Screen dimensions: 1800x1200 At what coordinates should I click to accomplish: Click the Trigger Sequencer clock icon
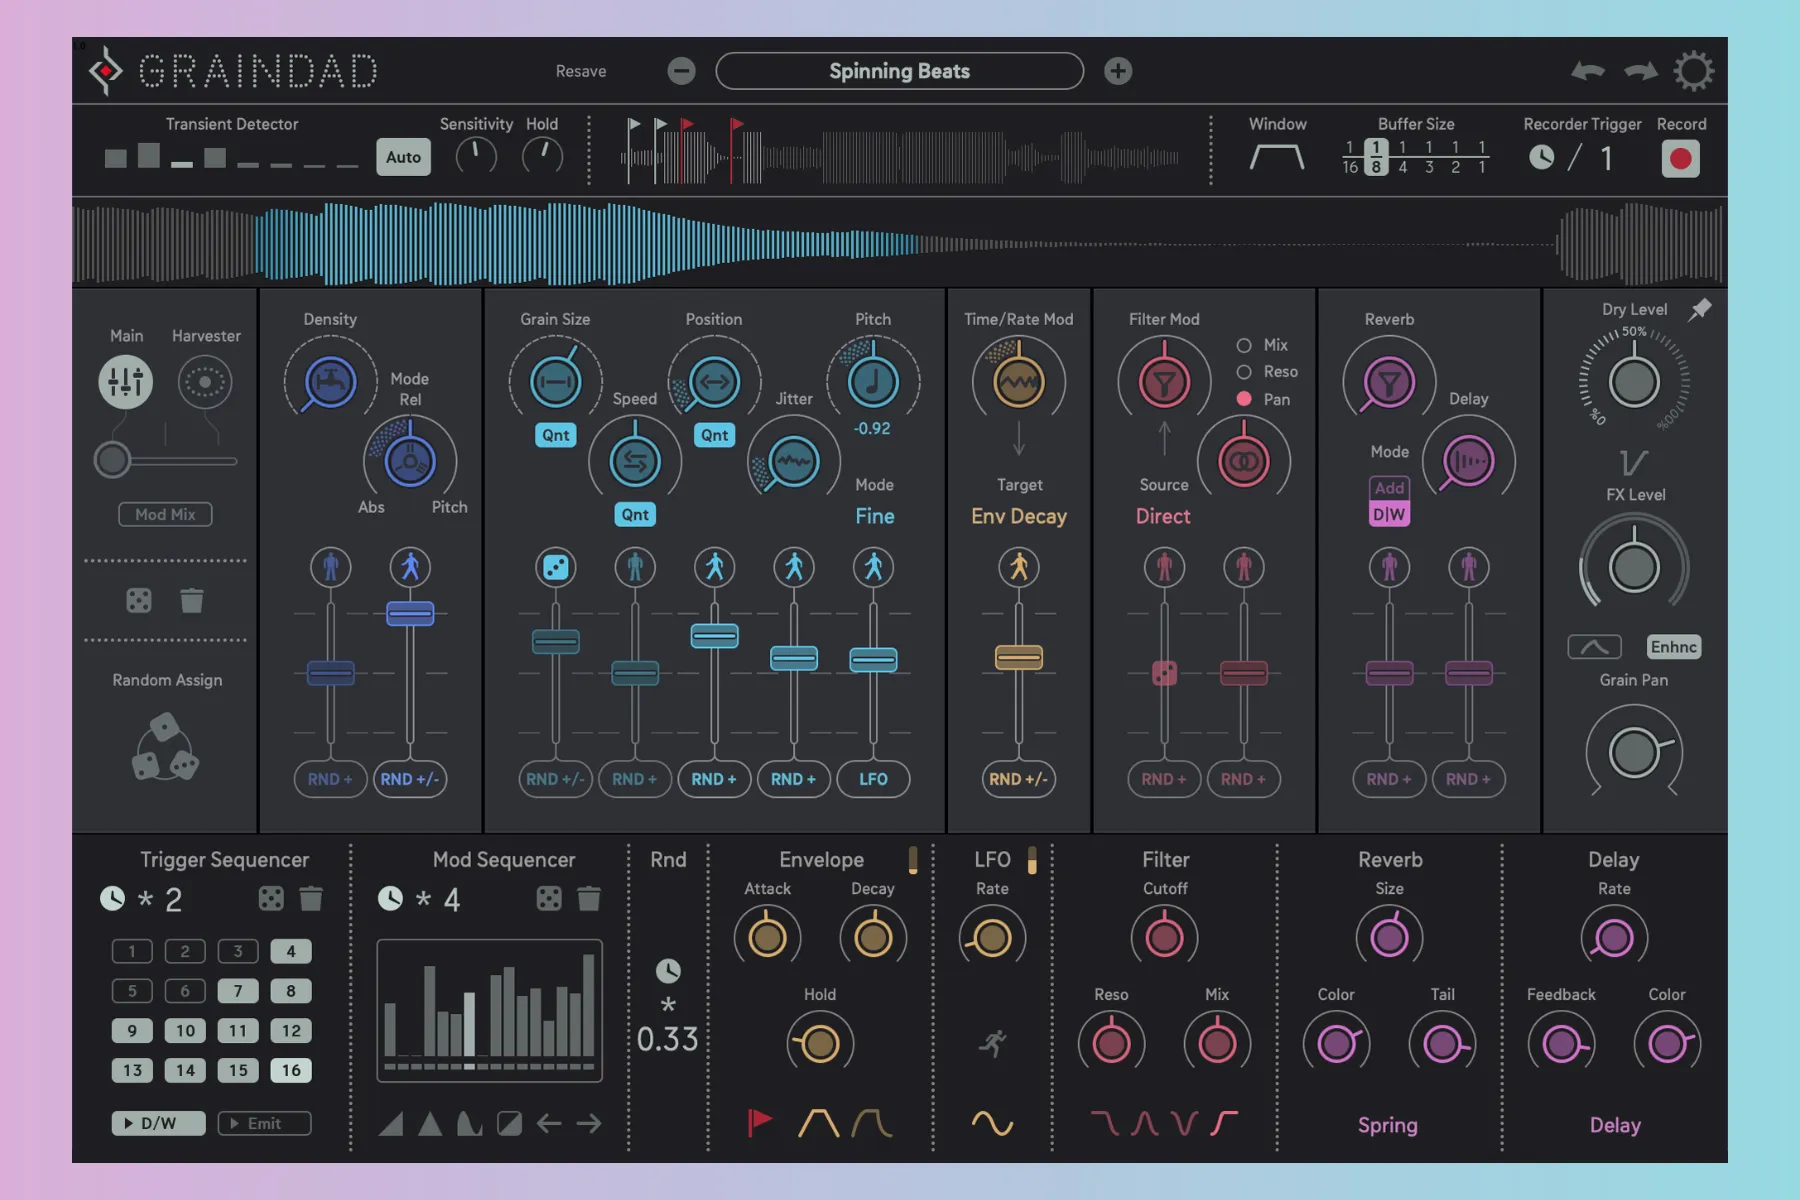coord(112,899)
